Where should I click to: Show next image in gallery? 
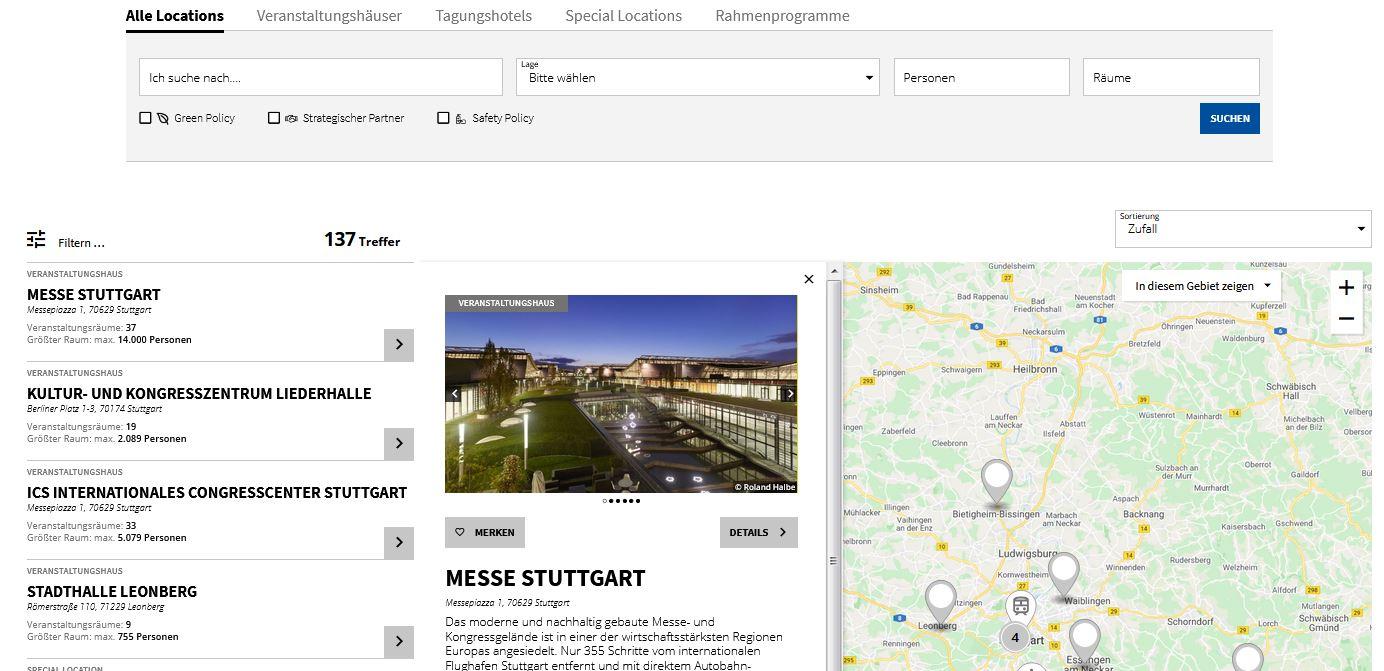point(790,394)
